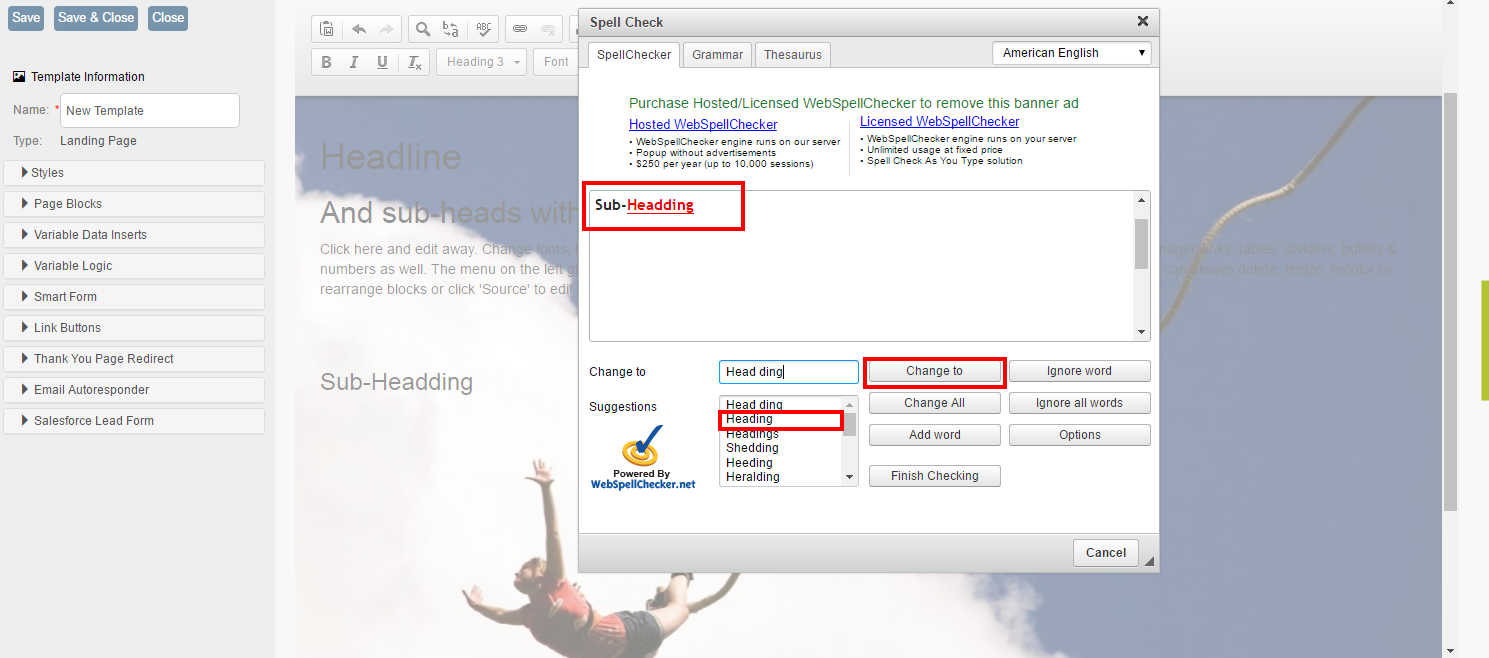The height and width of the screenshot is (658, 1489).
Task: Click the 'Headline' text in the page
Action: tap(390, 157)
